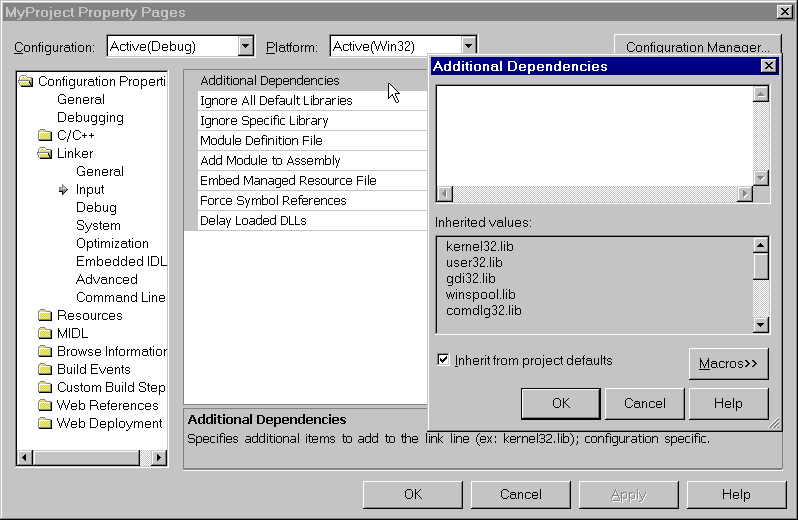Expand the Macros button panel
This screenshot has height=520, width=798.
click(728, 364)
